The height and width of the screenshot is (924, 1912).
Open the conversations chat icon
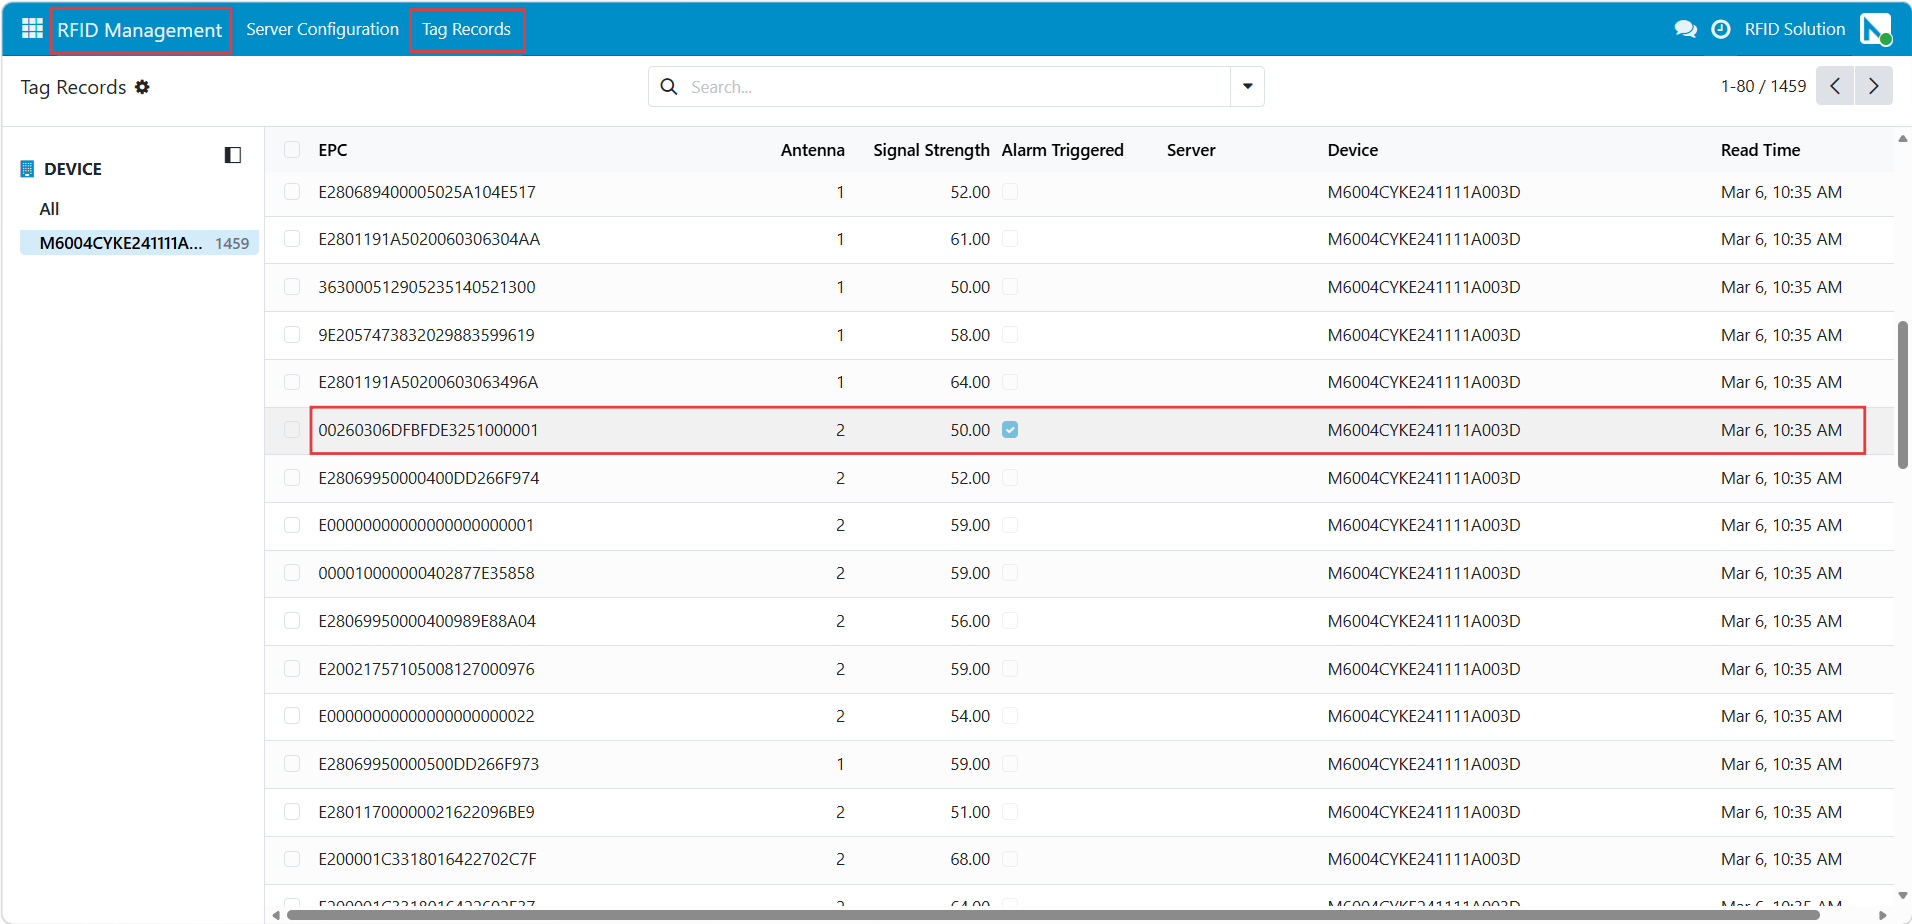point(1685,29)
